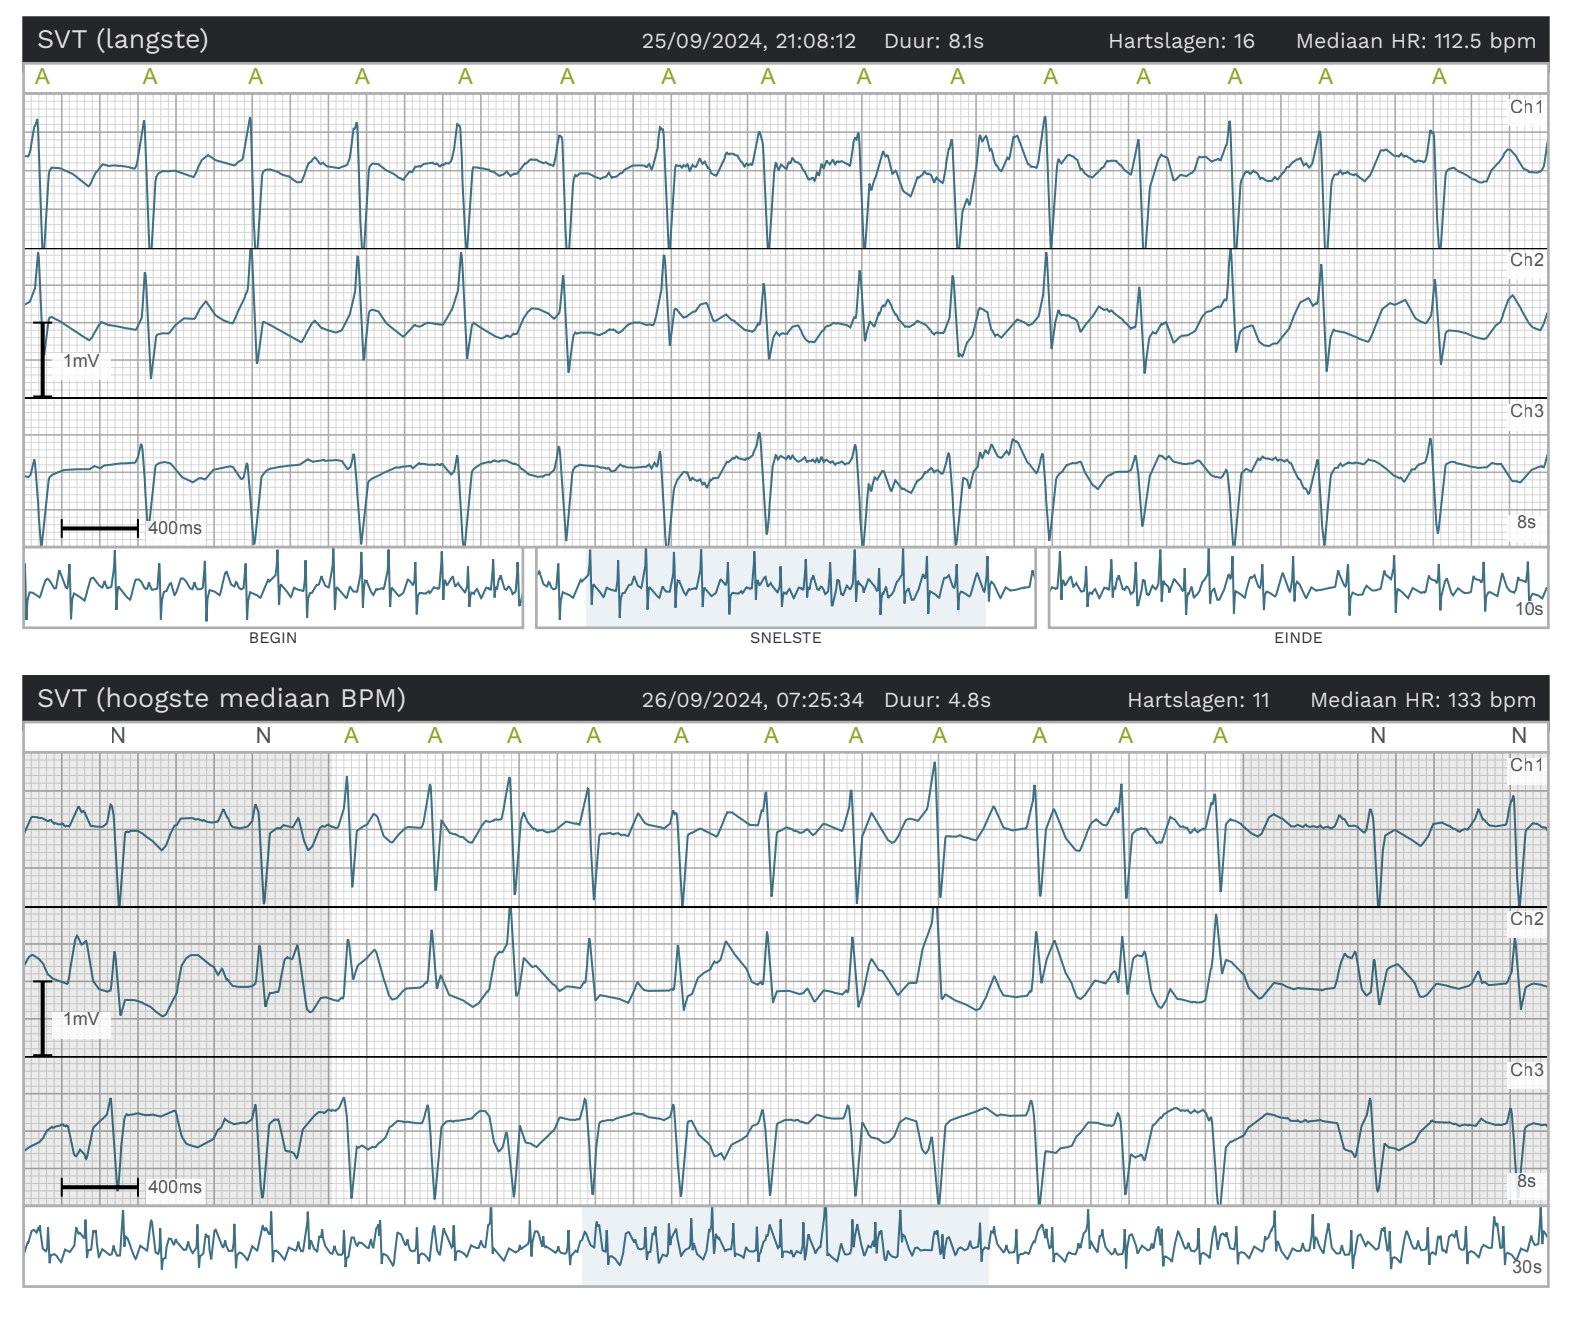Select Ch1 label in SVT (langste) panel
The image size is (1574, 1320).
(1527, 107)
